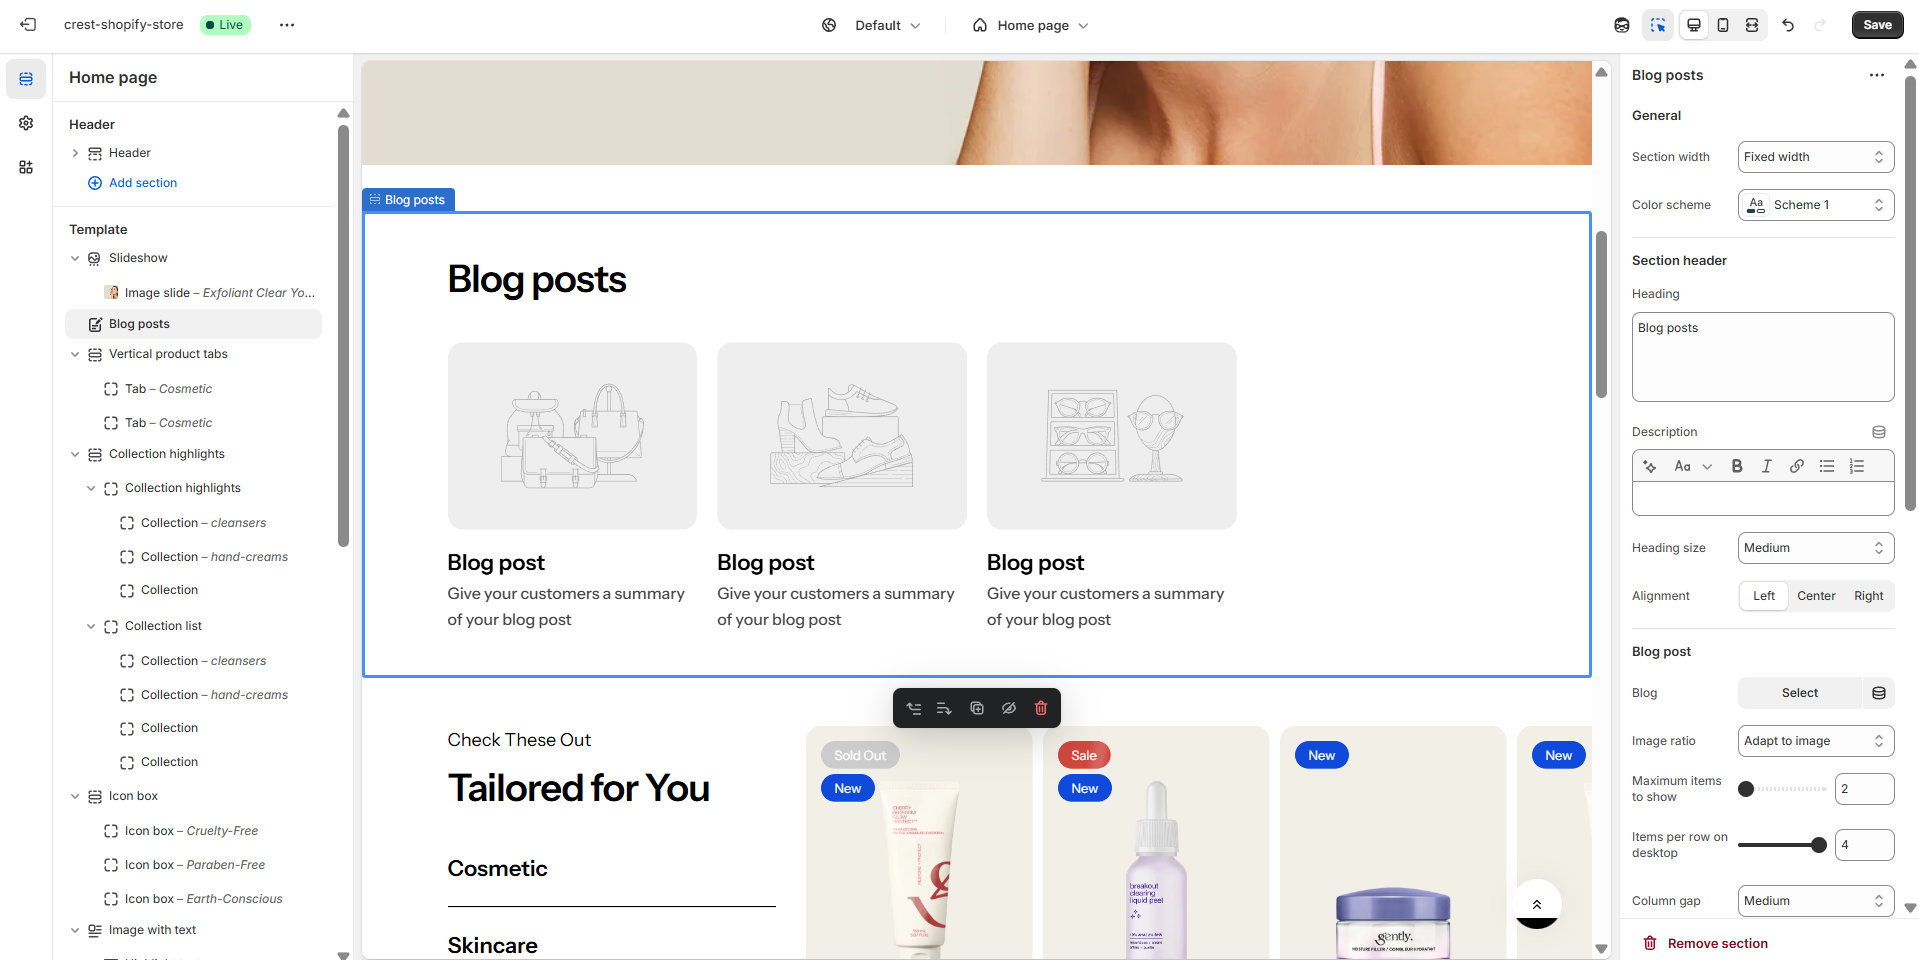Set heading alignment to Right

coord(1868,596)
